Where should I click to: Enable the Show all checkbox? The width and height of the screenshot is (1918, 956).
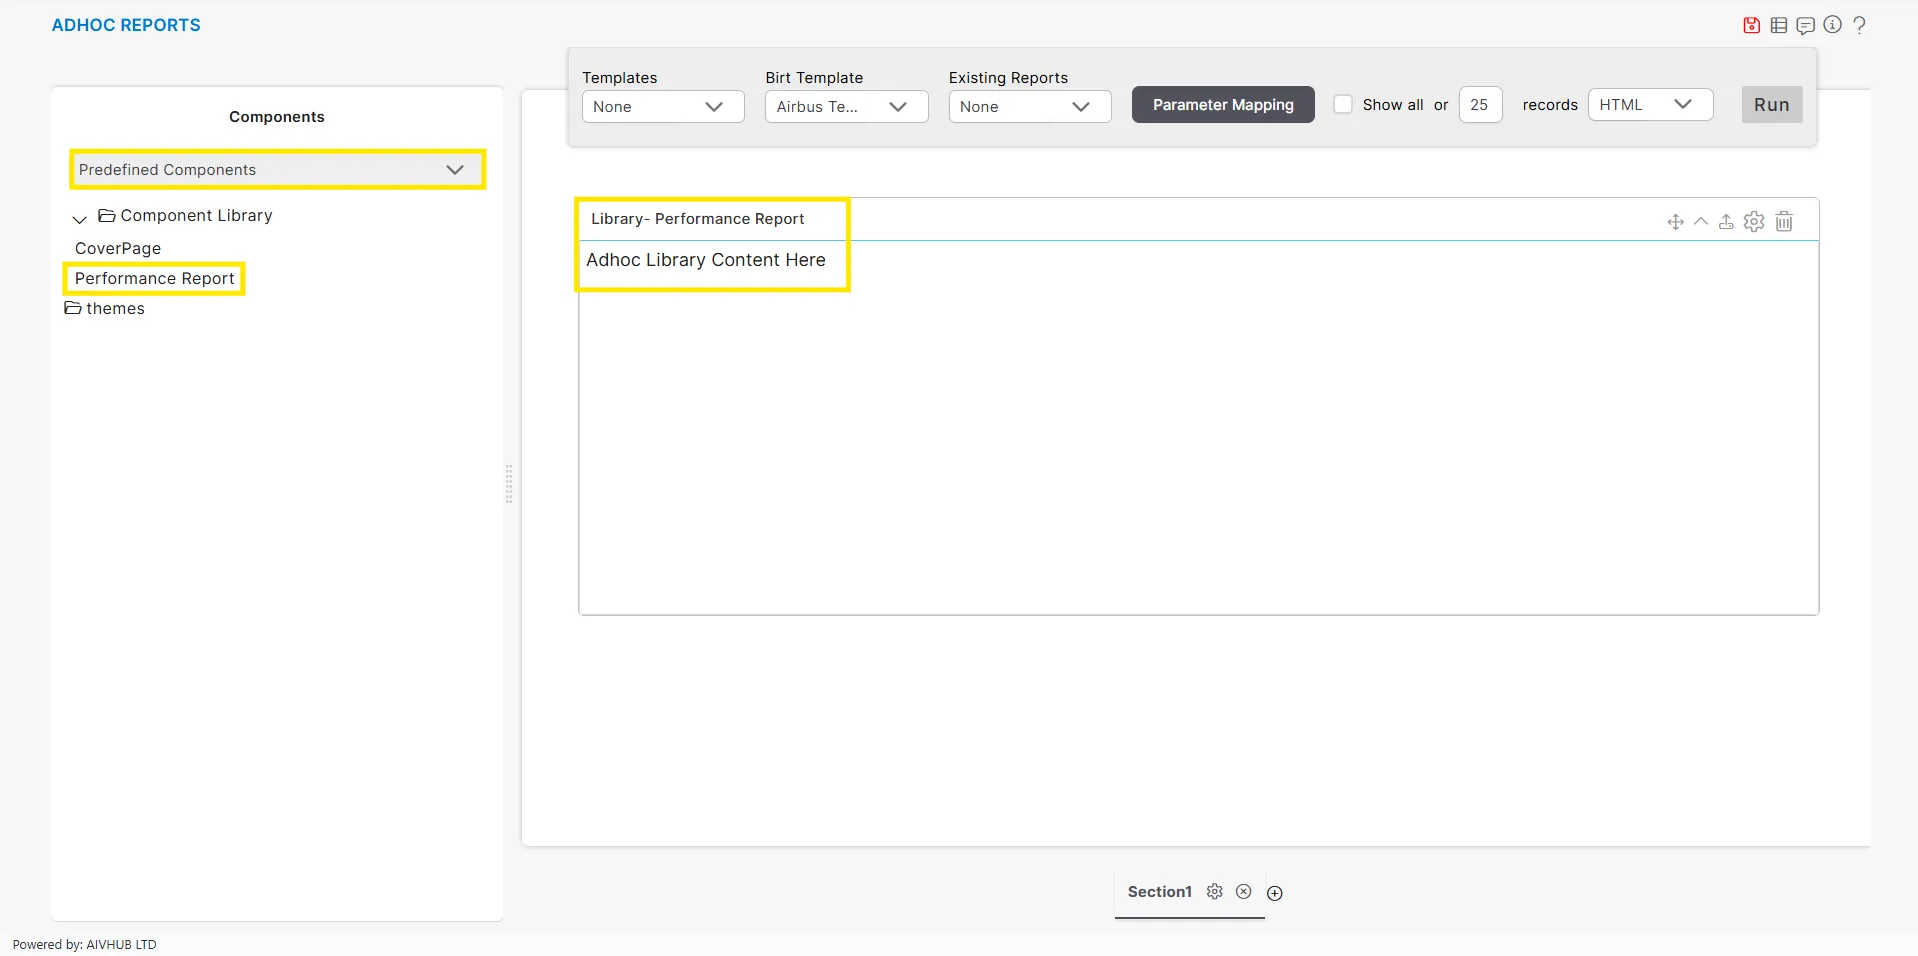tap(1343, 104)
